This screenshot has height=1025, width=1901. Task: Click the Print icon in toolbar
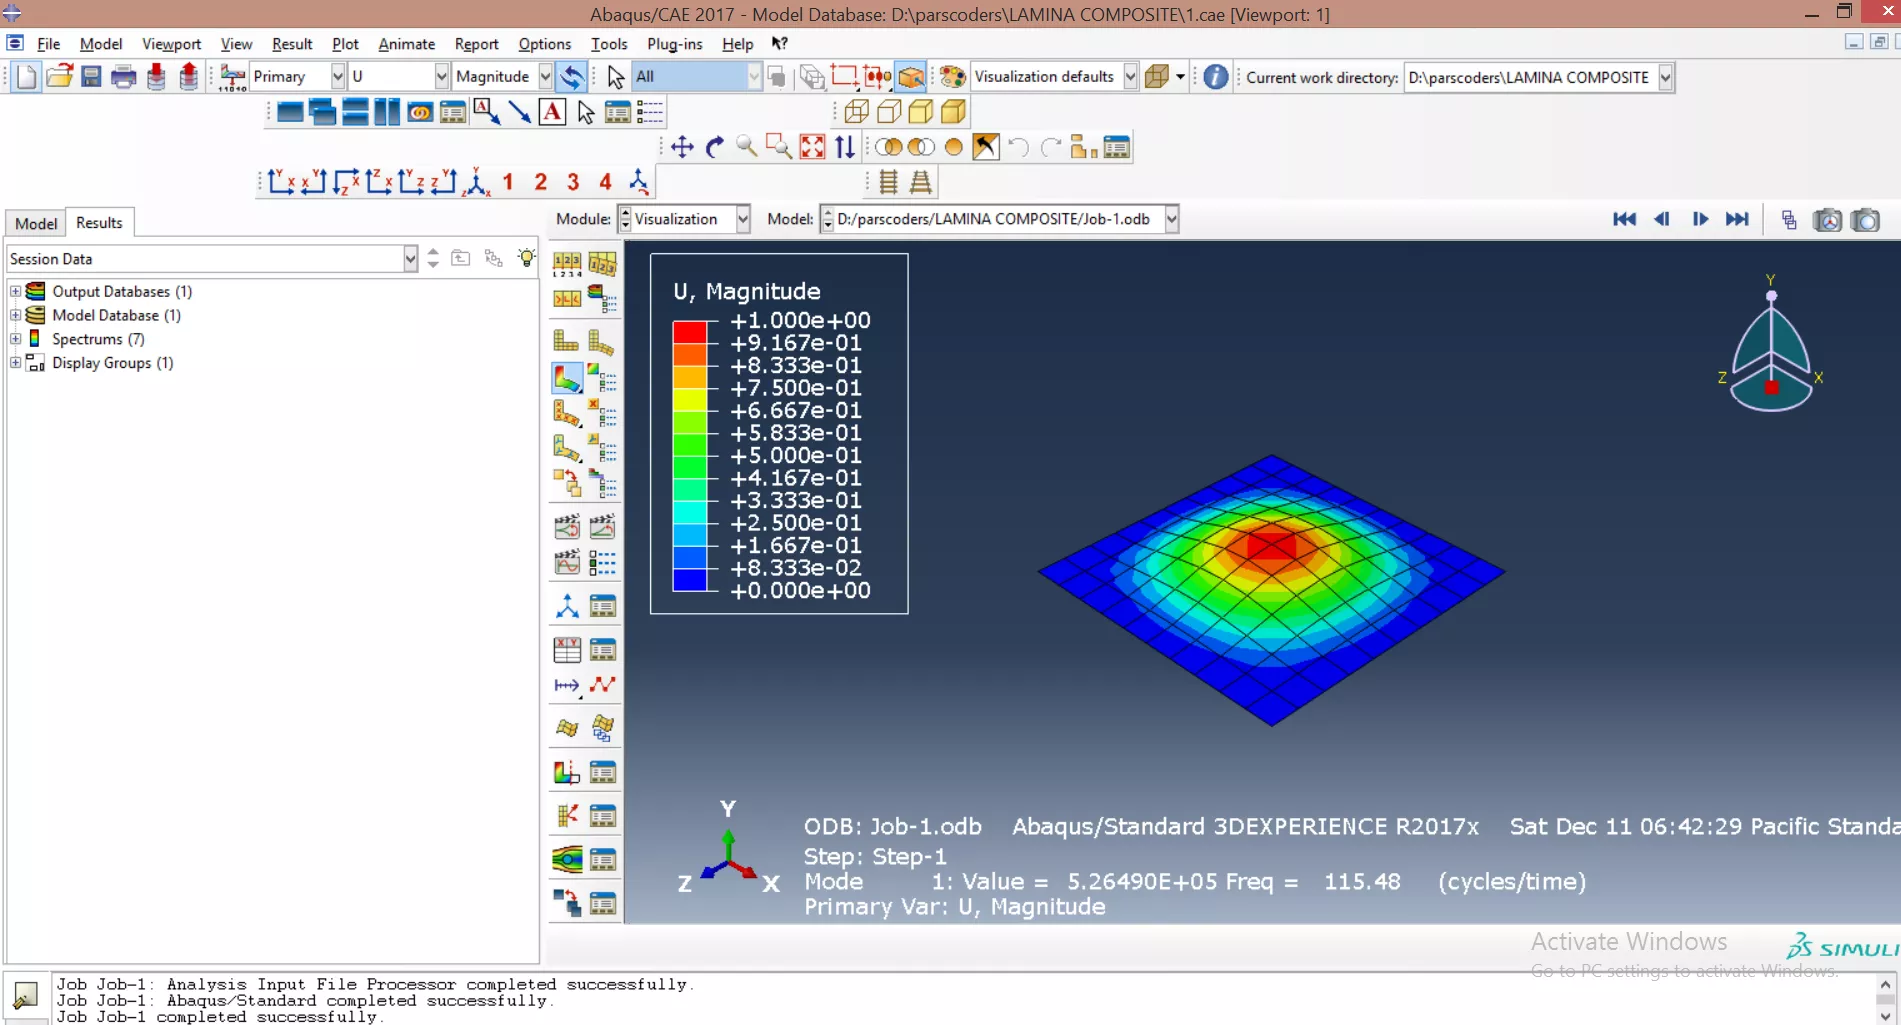[x=124, y=77]
